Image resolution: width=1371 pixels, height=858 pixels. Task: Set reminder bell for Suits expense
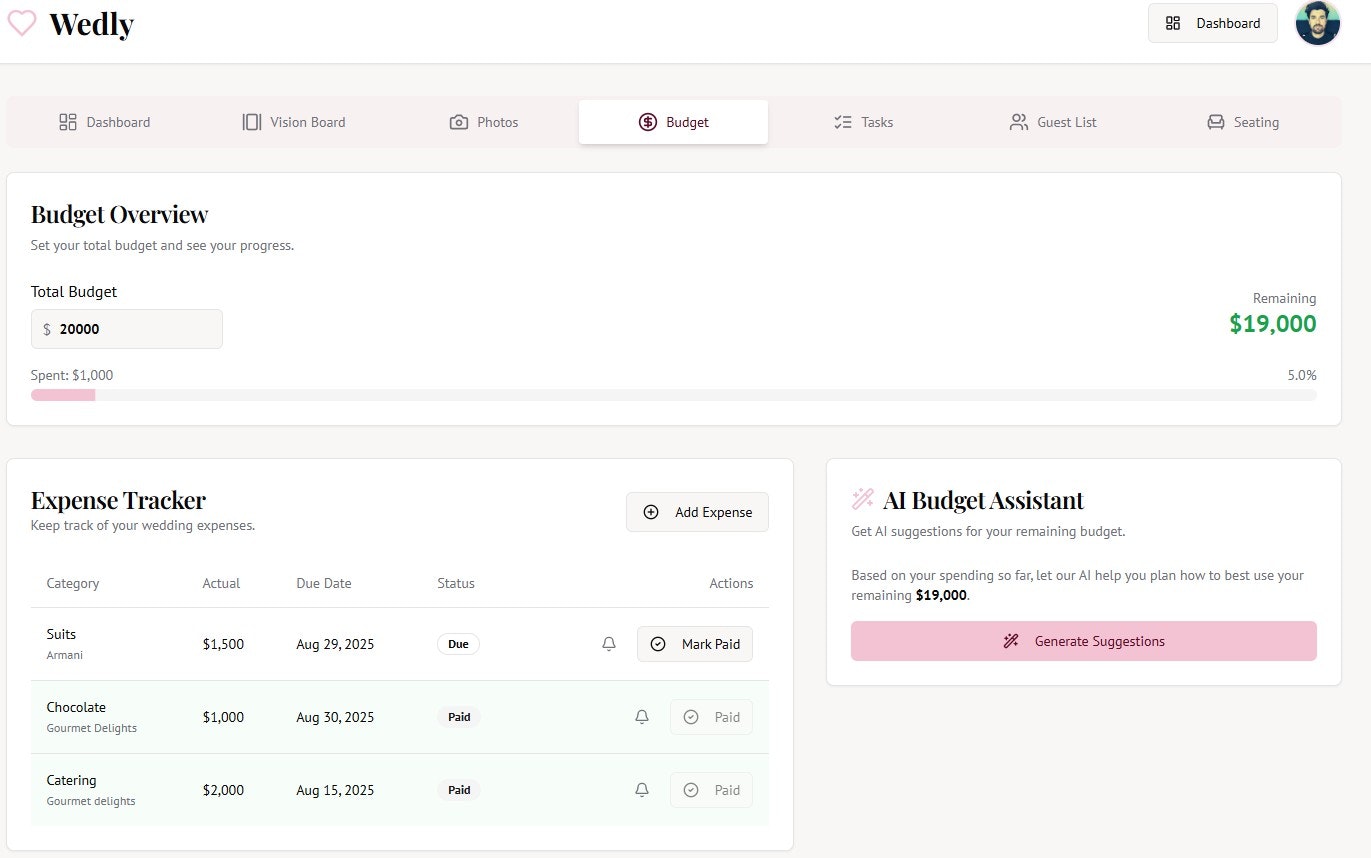pos(609,644)
